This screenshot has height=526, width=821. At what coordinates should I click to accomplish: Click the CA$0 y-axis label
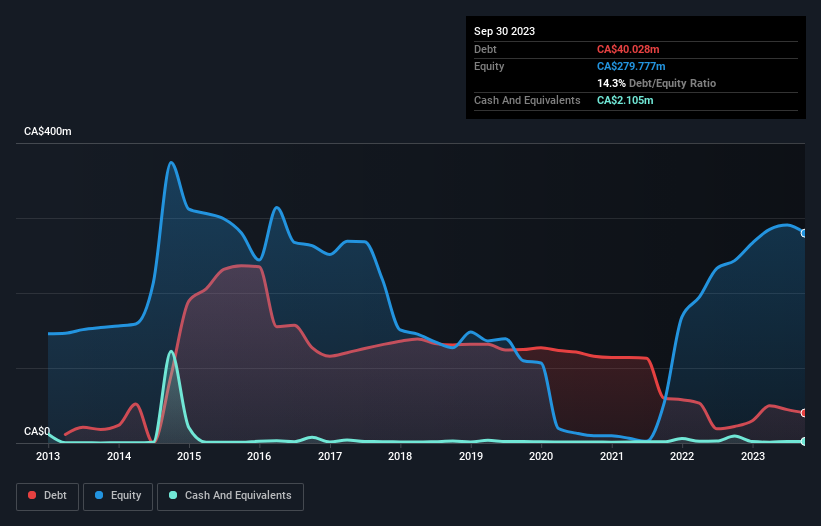click(37, 431)
